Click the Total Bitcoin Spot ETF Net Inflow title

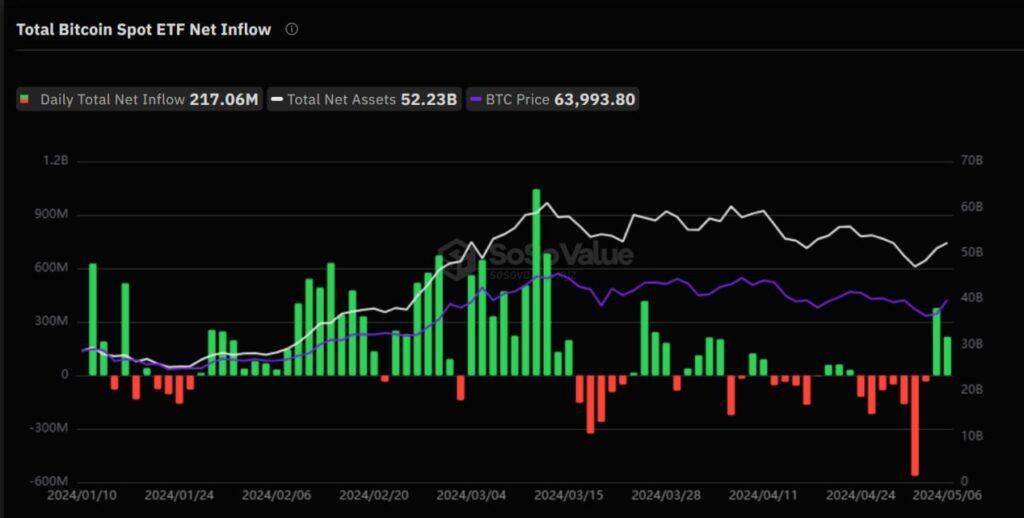pos(144,29)
